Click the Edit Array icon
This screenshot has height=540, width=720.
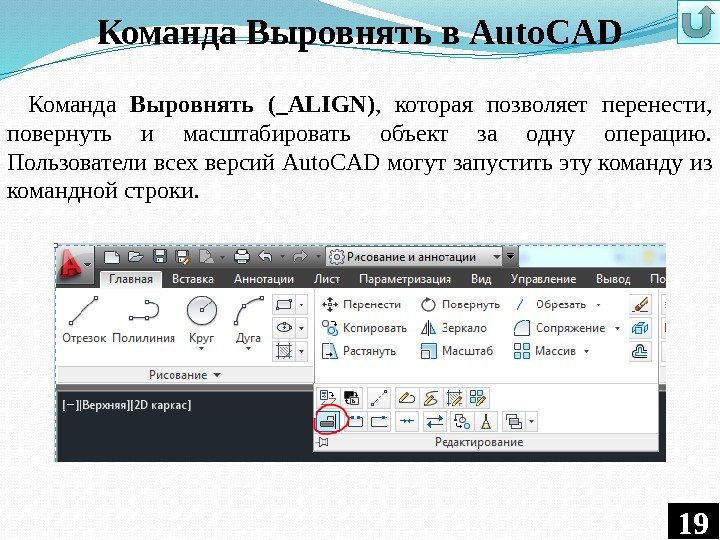click(478, 398)
